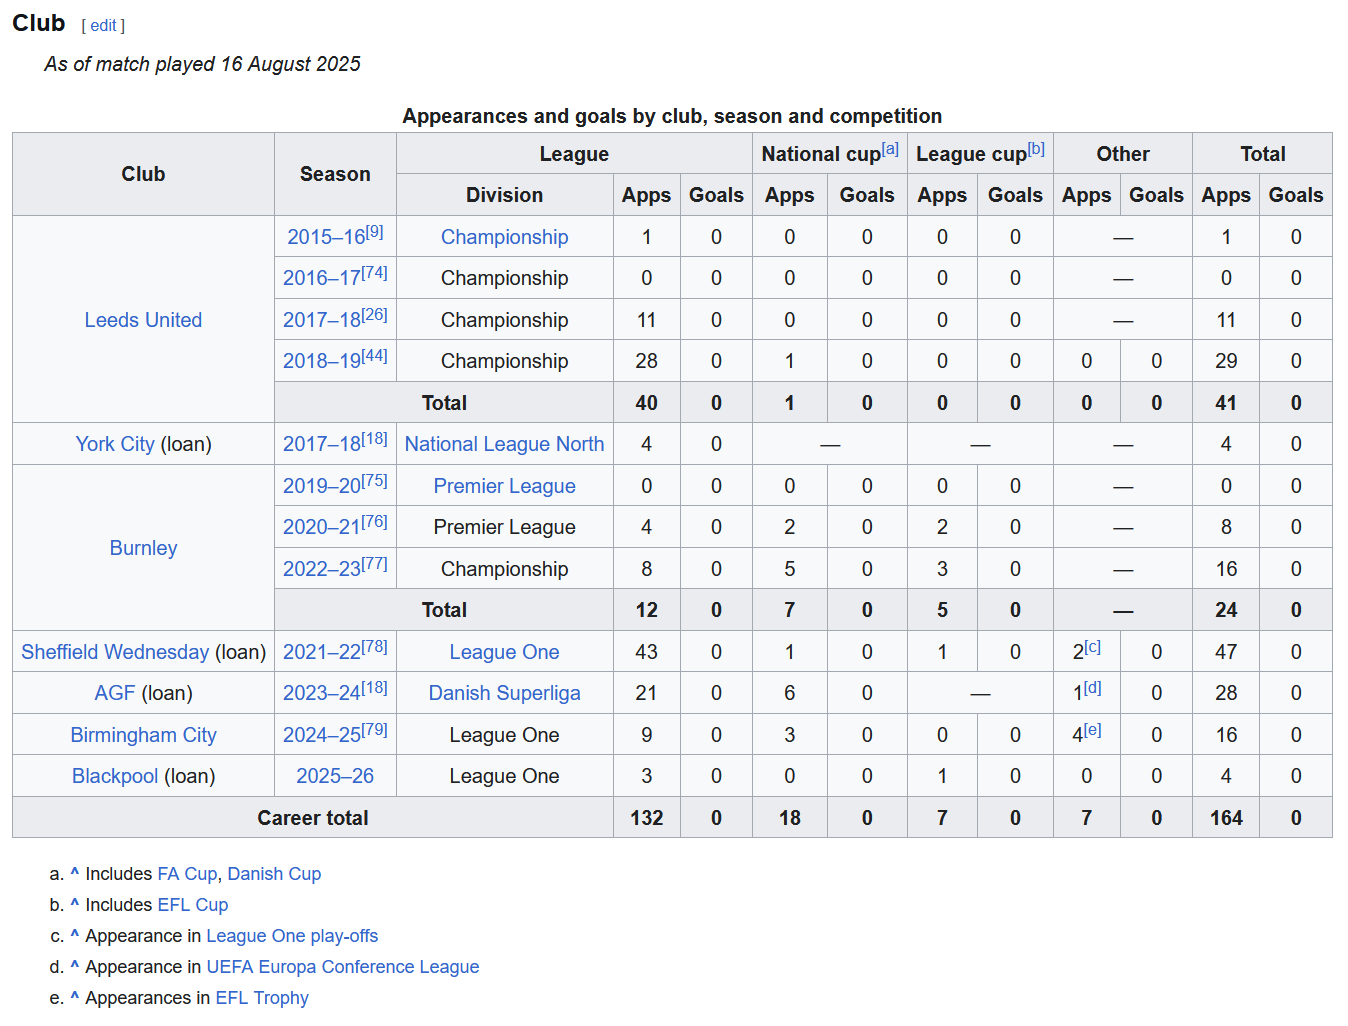This screenshot has height=1026, width=1348.
Task: Follow the UEFA Europa Conference League link
Action: (343, 967)
